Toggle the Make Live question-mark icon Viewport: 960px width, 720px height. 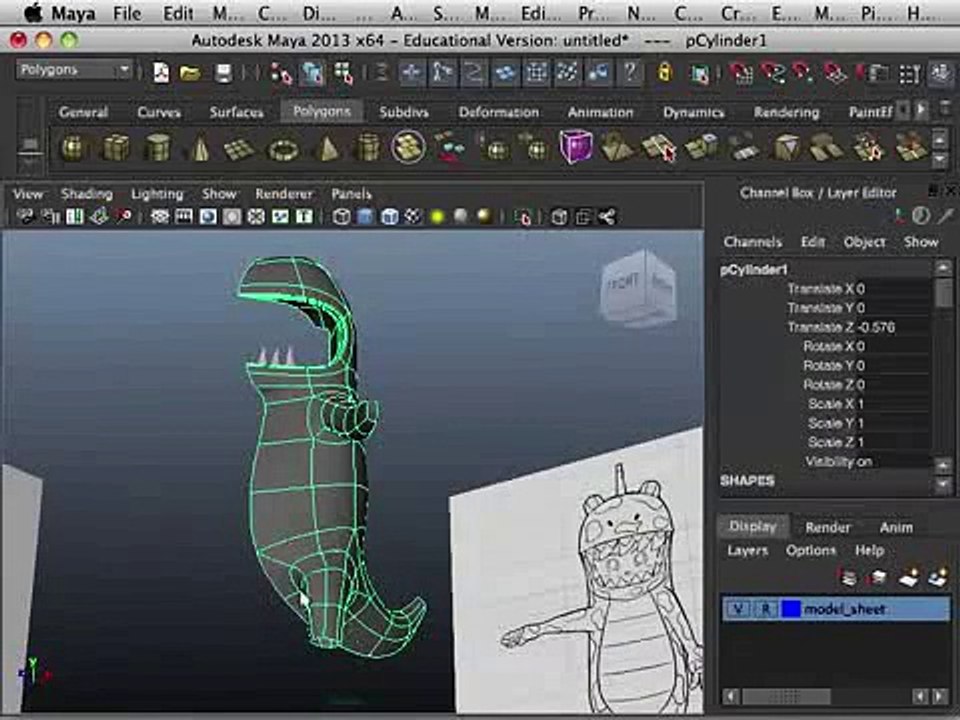pyautogui.click(x=630, y=73)
